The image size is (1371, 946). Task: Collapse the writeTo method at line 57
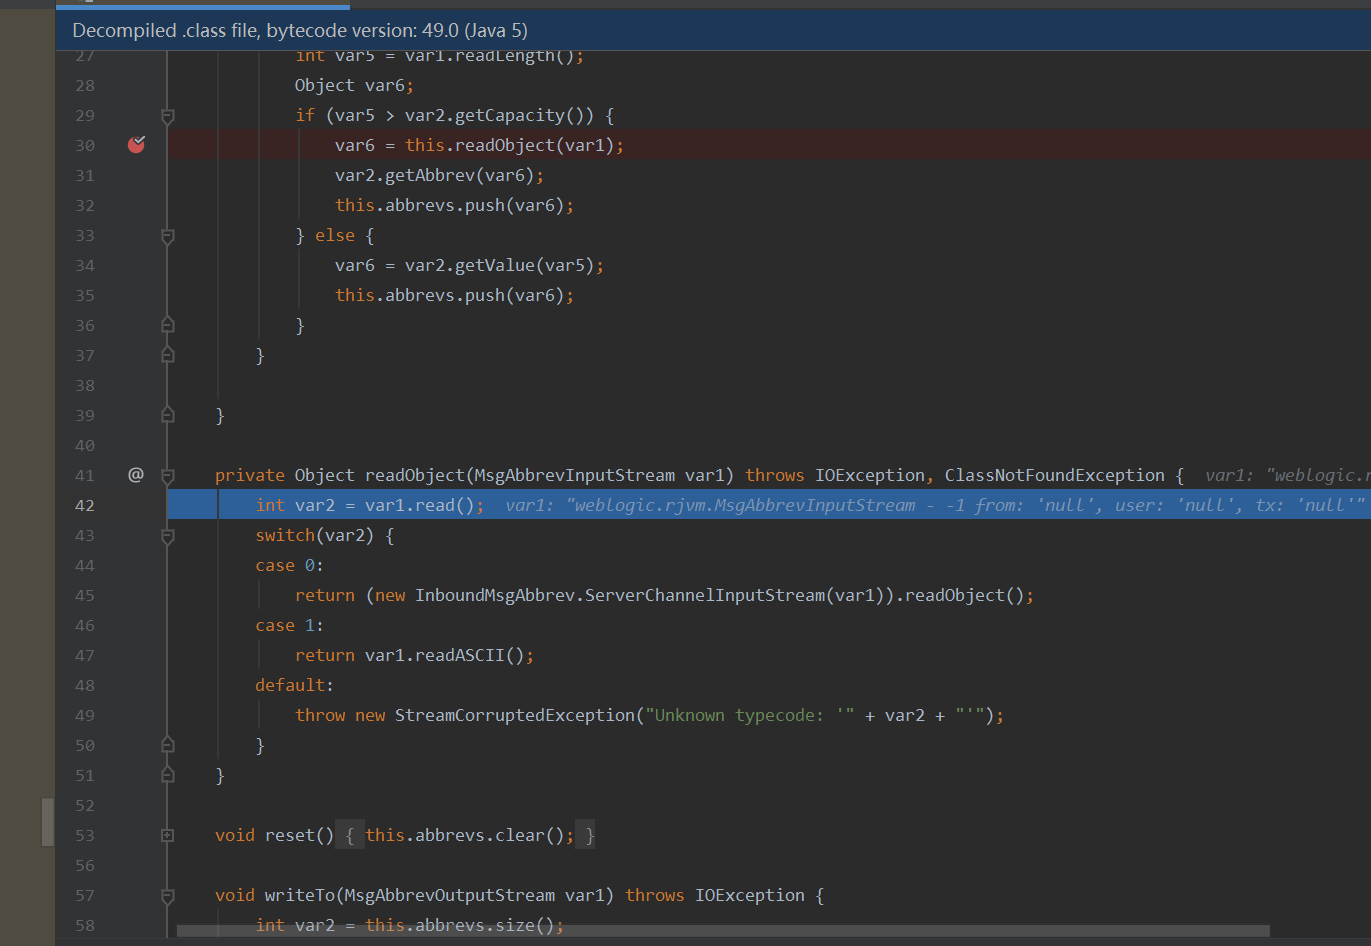168,896
